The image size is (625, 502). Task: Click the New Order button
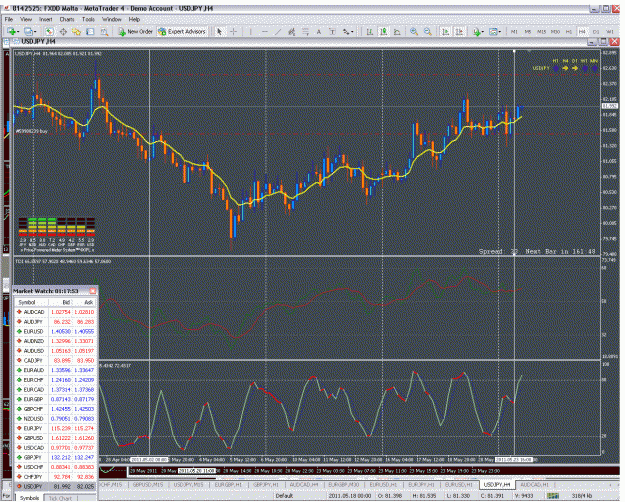click(x=136, y=31)
